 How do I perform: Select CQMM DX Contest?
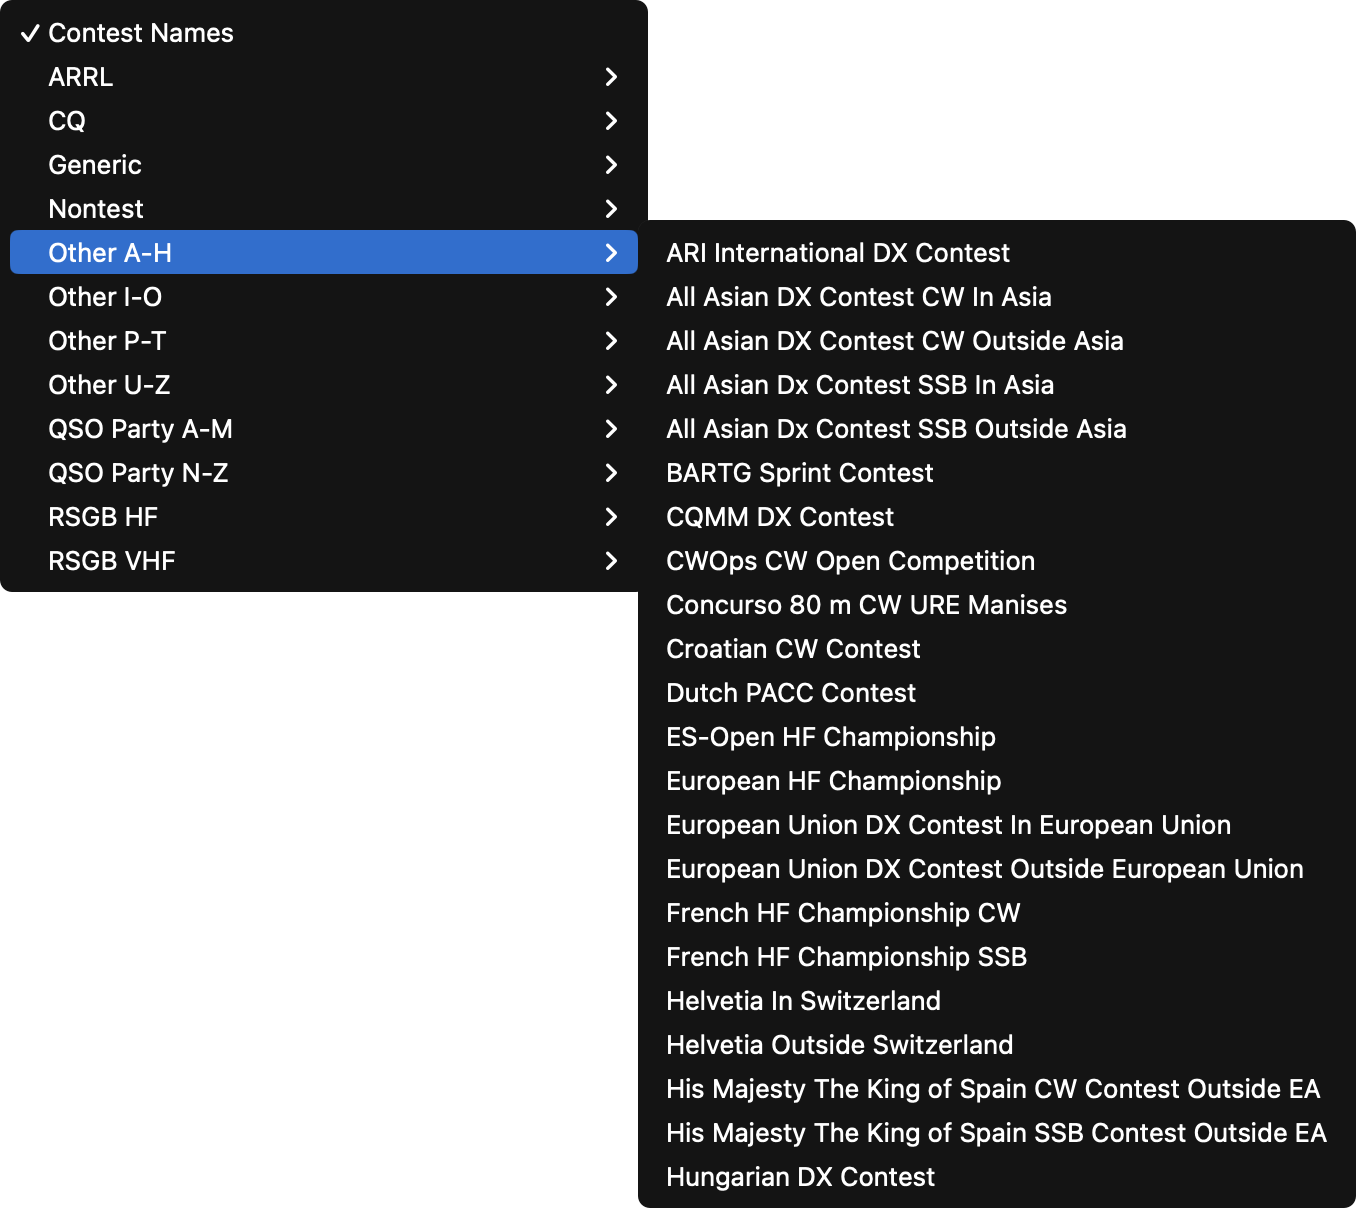[x=997, y=517]
